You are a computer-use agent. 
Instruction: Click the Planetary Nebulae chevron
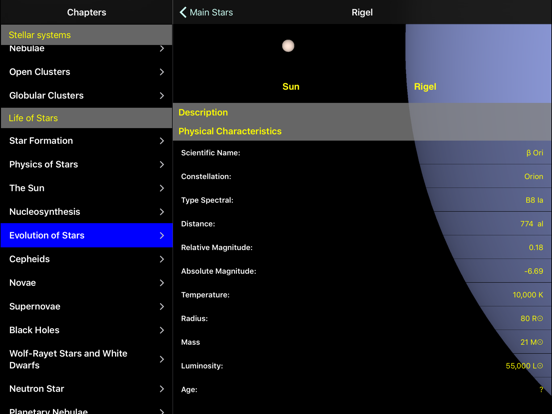[162, 410]
